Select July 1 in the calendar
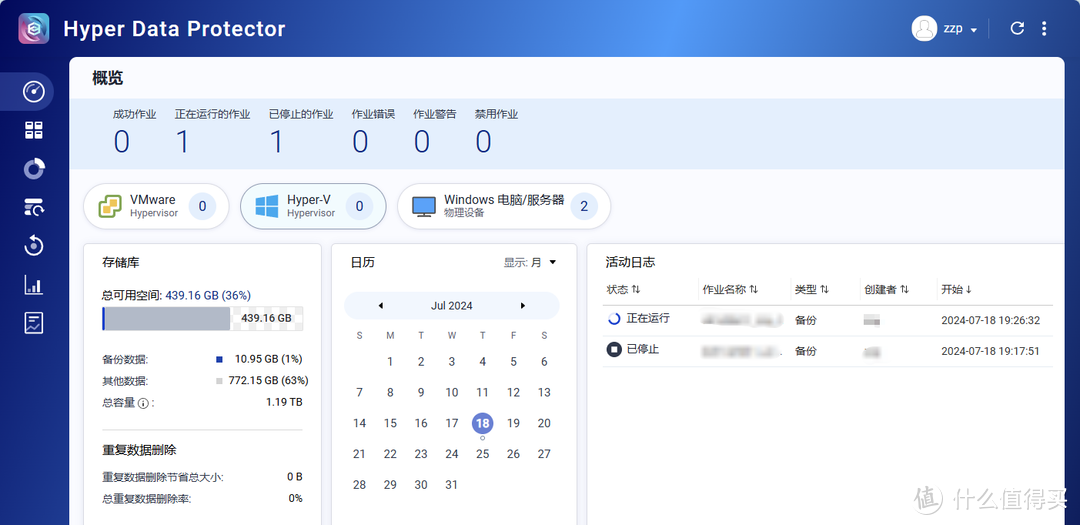This screenshot has width=1080, height=525. (390, 362)
